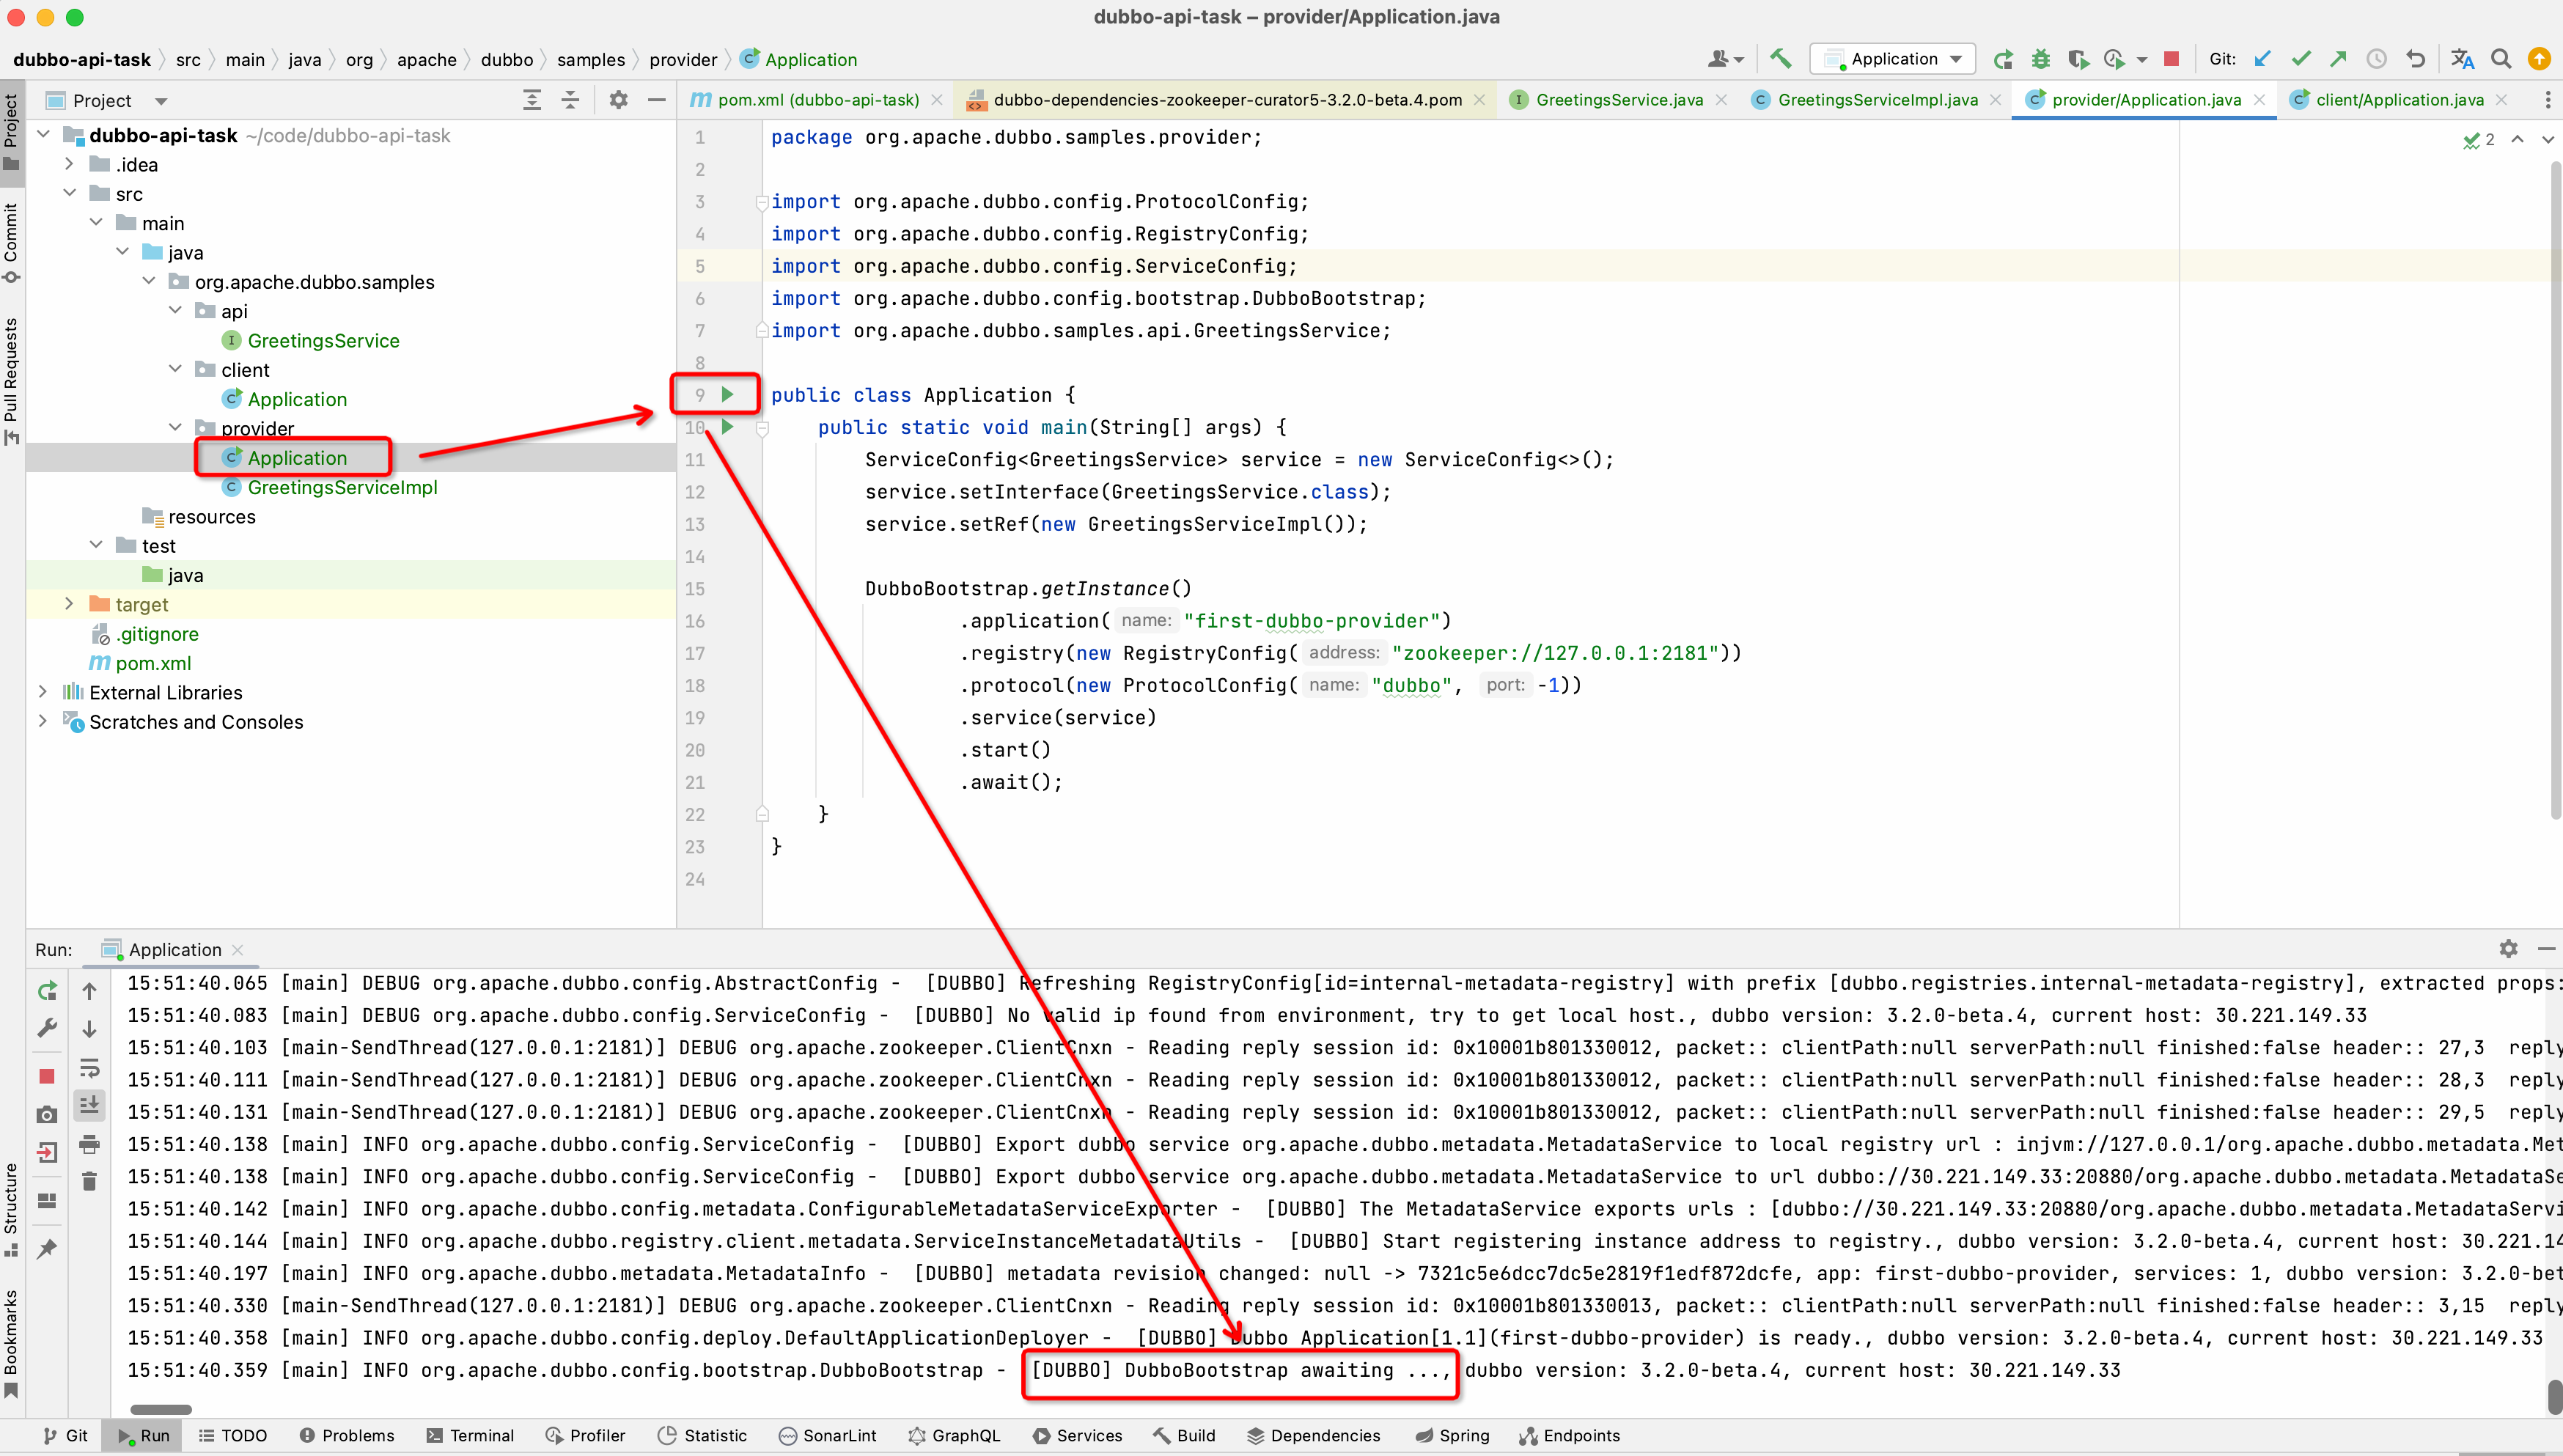Screen dimensions: 2563x1456
Task: Stop the running app via top toolbar
Action: 2171,59
